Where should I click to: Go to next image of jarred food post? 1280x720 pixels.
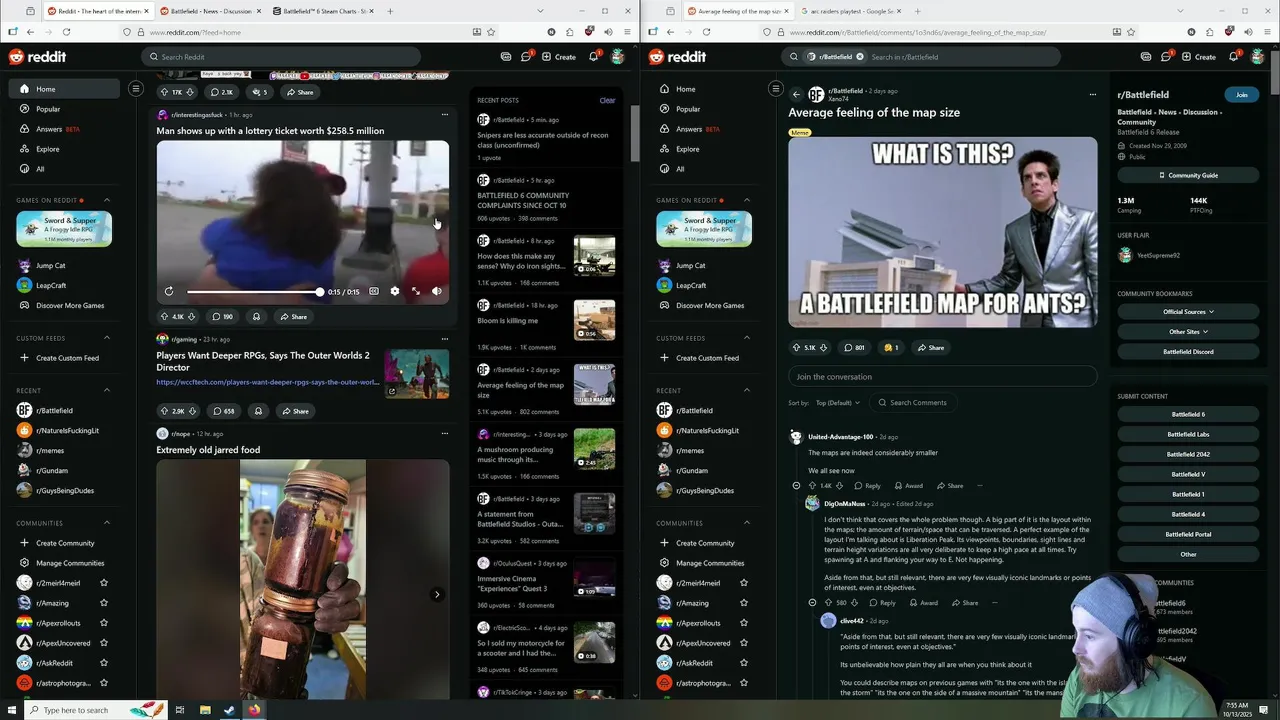point(437,595)
